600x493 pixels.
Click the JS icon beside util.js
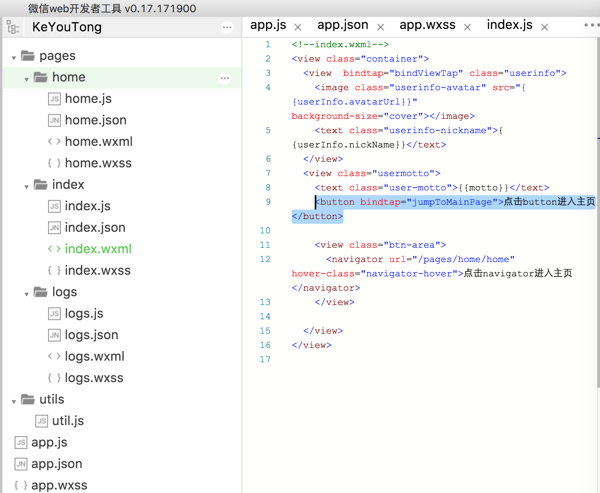(x=41, y=421)
